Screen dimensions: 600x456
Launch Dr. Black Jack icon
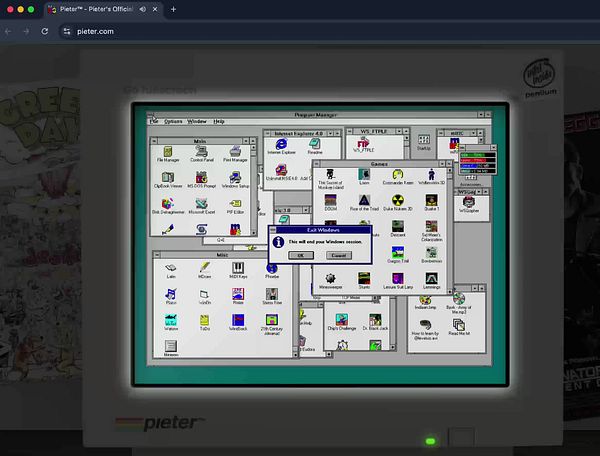click(375, 322)
